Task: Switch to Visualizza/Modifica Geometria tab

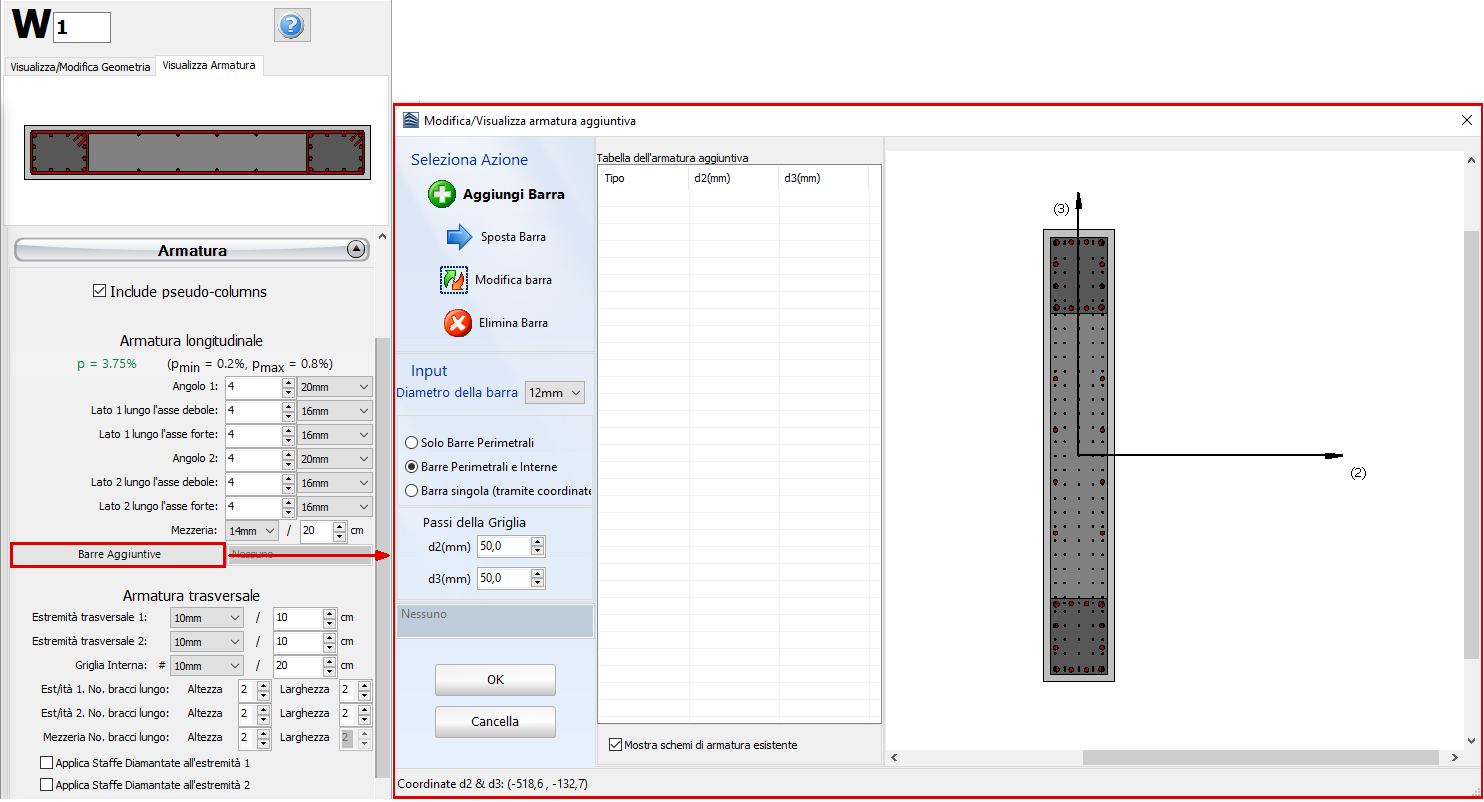Action: pos(79,67)
